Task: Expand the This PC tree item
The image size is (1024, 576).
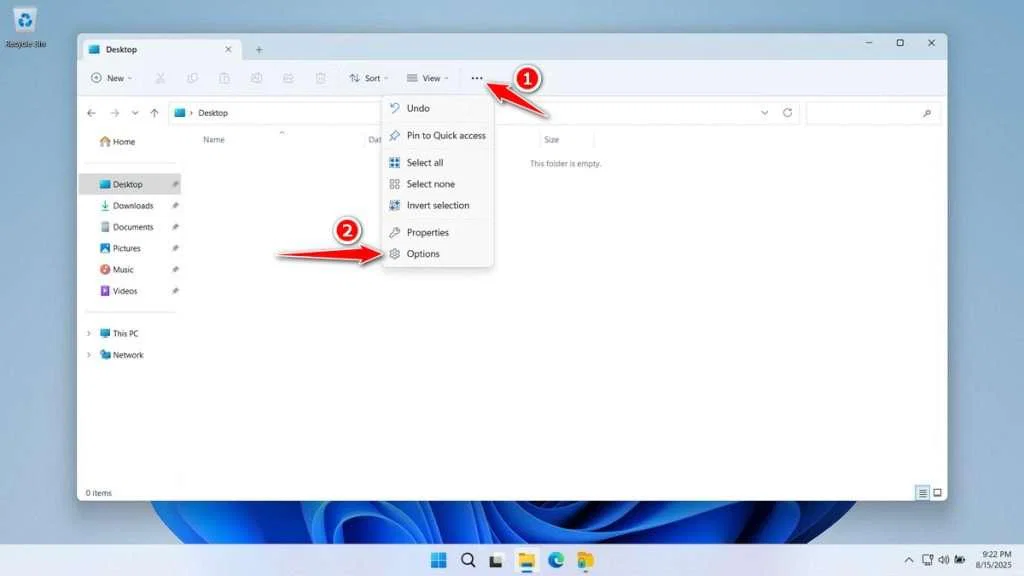Action: pyautogui.click(x=88, y=333)
